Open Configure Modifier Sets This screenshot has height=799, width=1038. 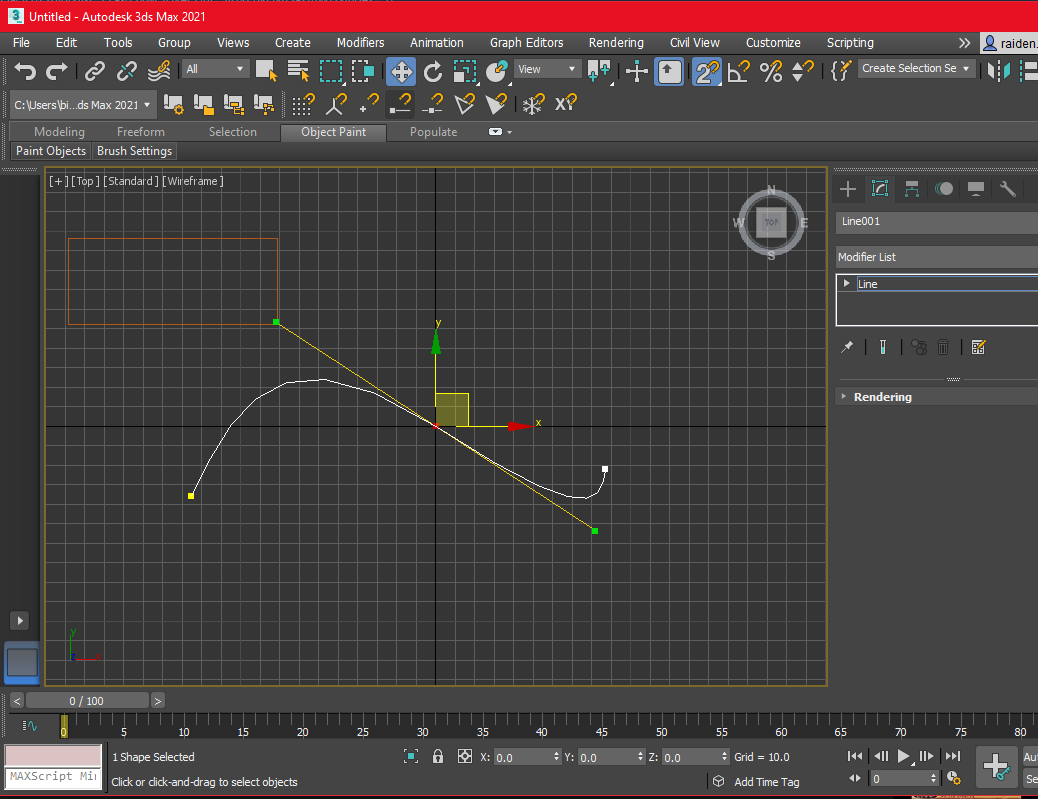pyautogui.click(x=978, y=347)
